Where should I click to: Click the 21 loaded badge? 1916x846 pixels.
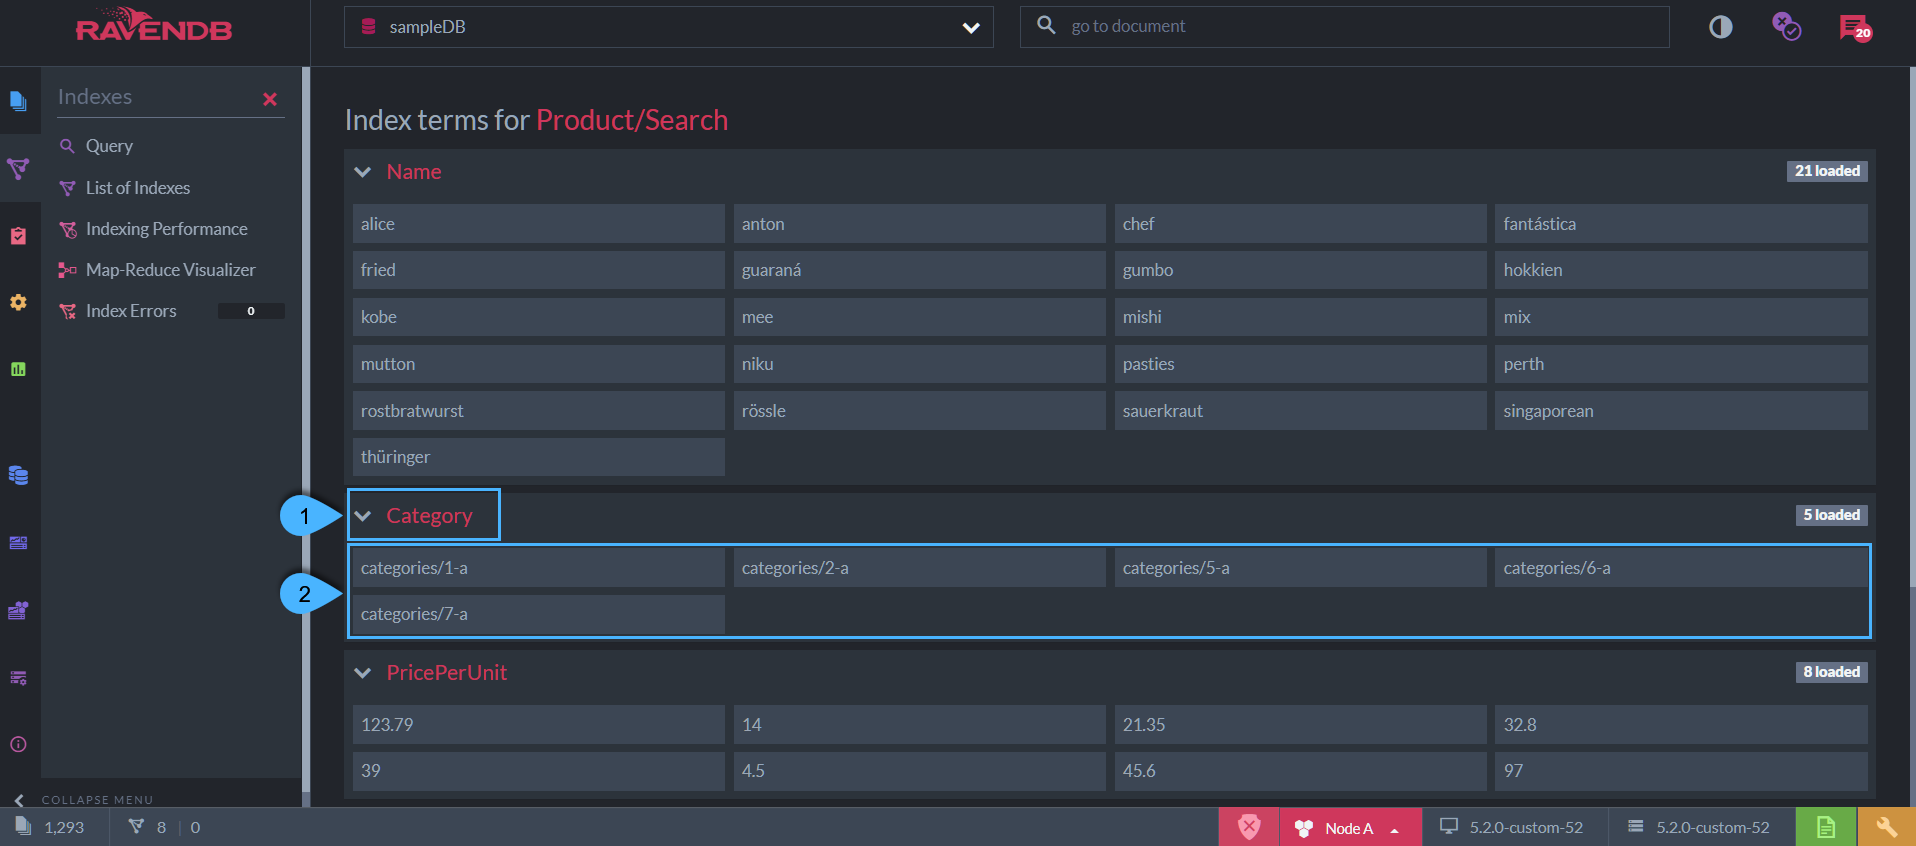point(1827,171)
